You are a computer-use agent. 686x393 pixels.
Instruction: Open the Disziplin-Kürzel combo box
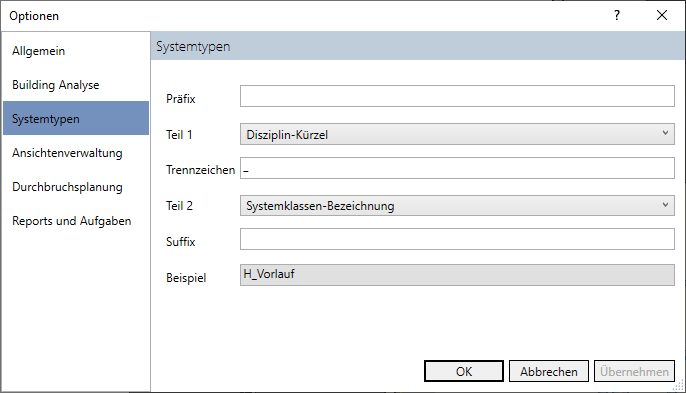pyautogui.click(x=457, y=134)
